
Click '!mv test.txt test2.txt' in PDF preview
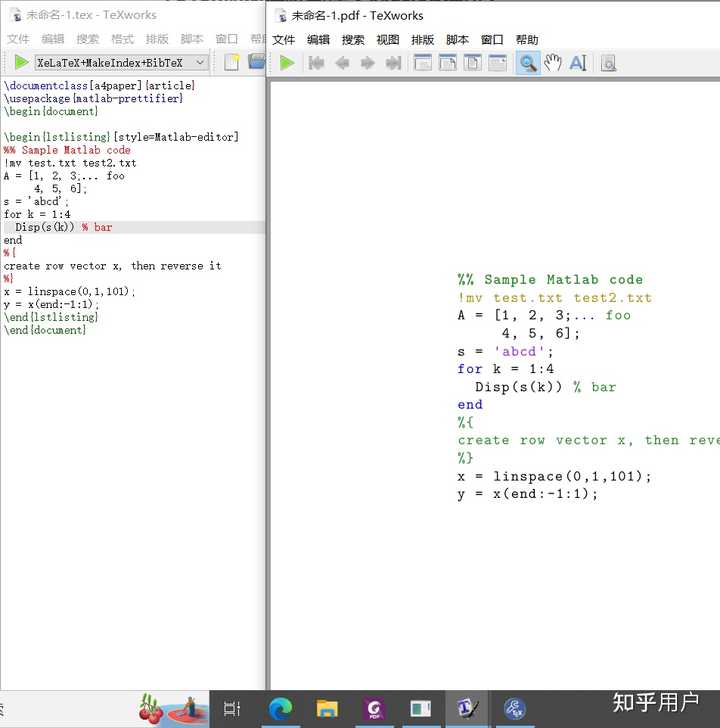tap(555, 298)
